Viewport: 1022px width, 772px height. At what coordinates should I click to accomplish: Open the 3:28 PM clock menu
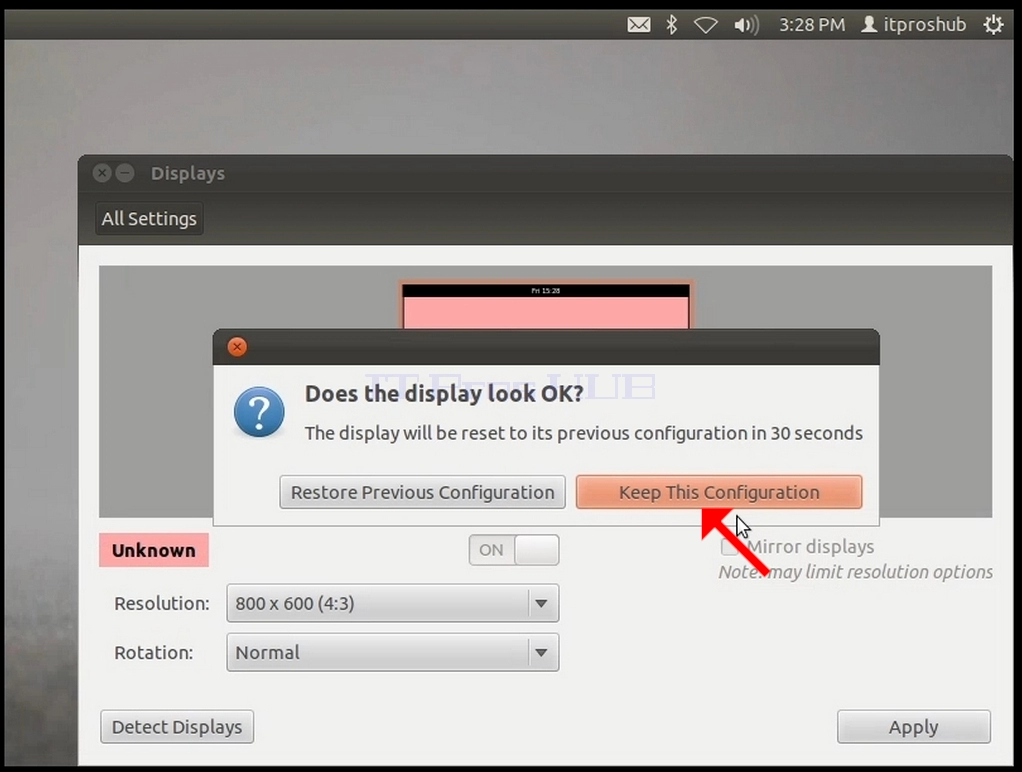click(811, 25)
